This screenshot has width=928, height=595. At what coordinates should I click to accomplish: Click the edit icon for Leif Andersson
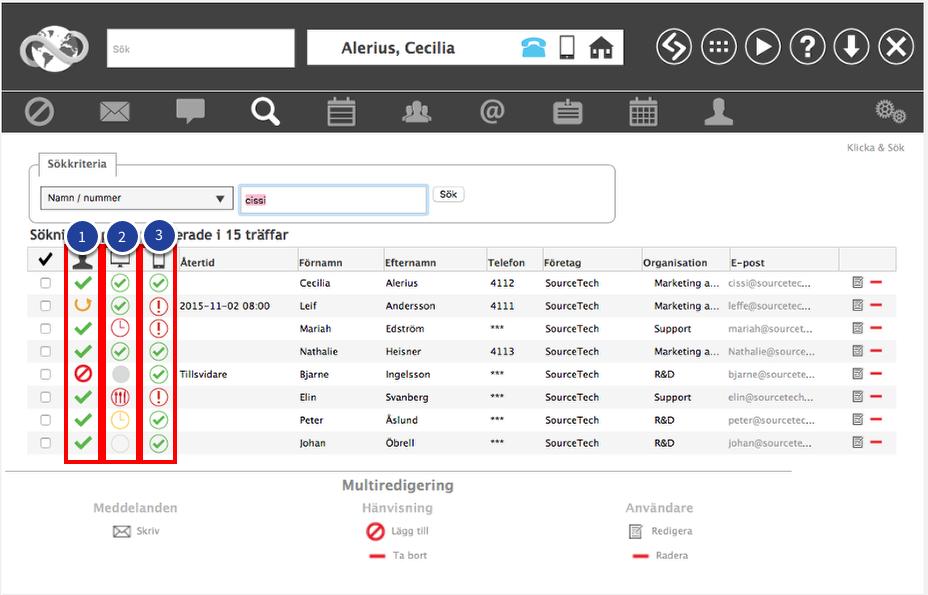pos(858,305)
